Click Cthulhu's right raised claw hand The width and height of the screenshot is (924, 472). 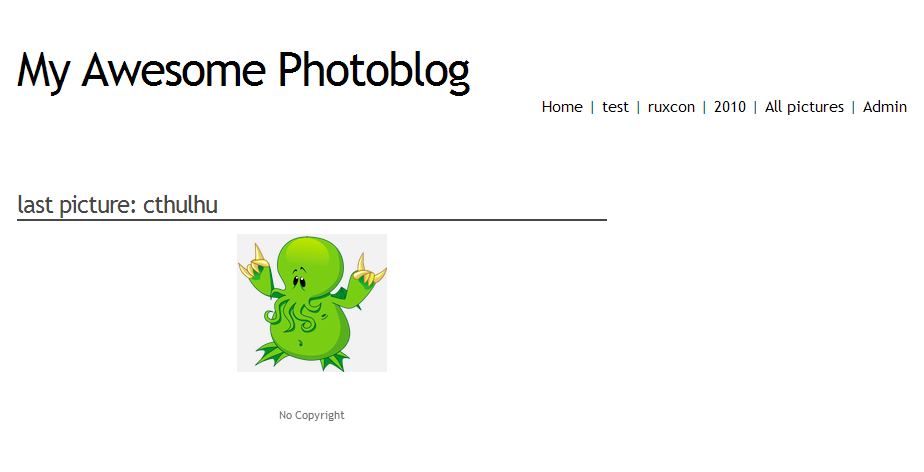tap(368, 272)
